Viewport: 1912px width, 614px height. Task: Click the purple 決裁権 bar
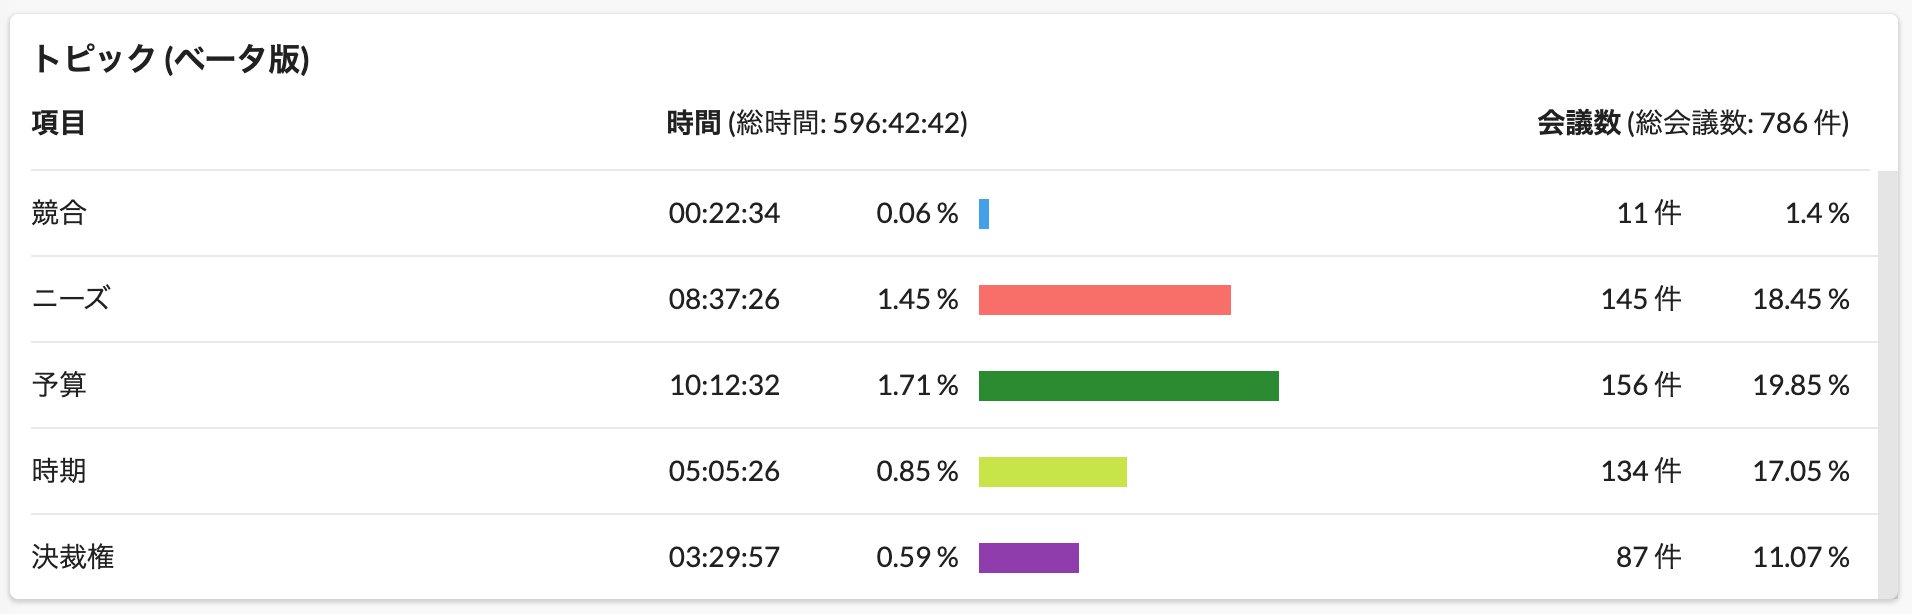1029,558
